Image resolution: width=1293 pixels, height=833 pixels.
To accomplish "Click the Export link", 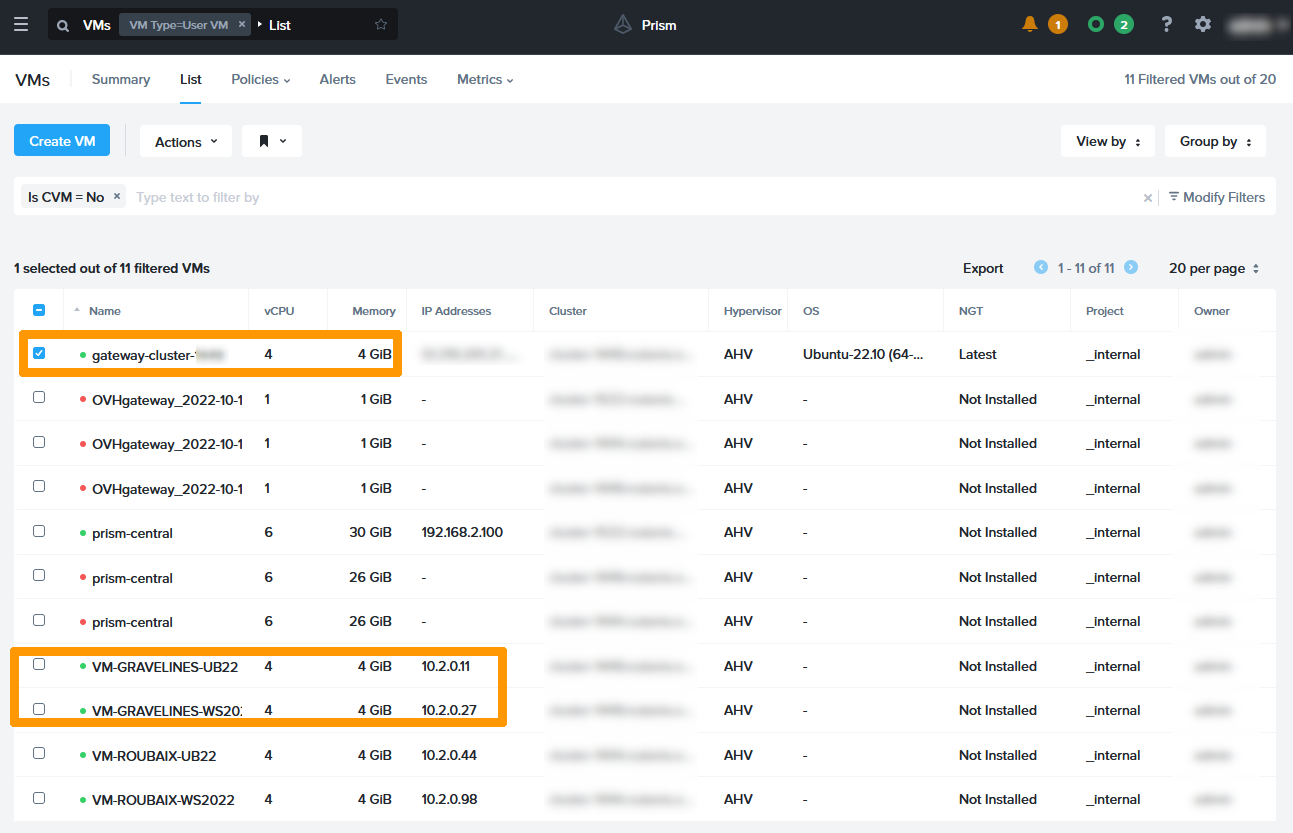I will point(983,268).
